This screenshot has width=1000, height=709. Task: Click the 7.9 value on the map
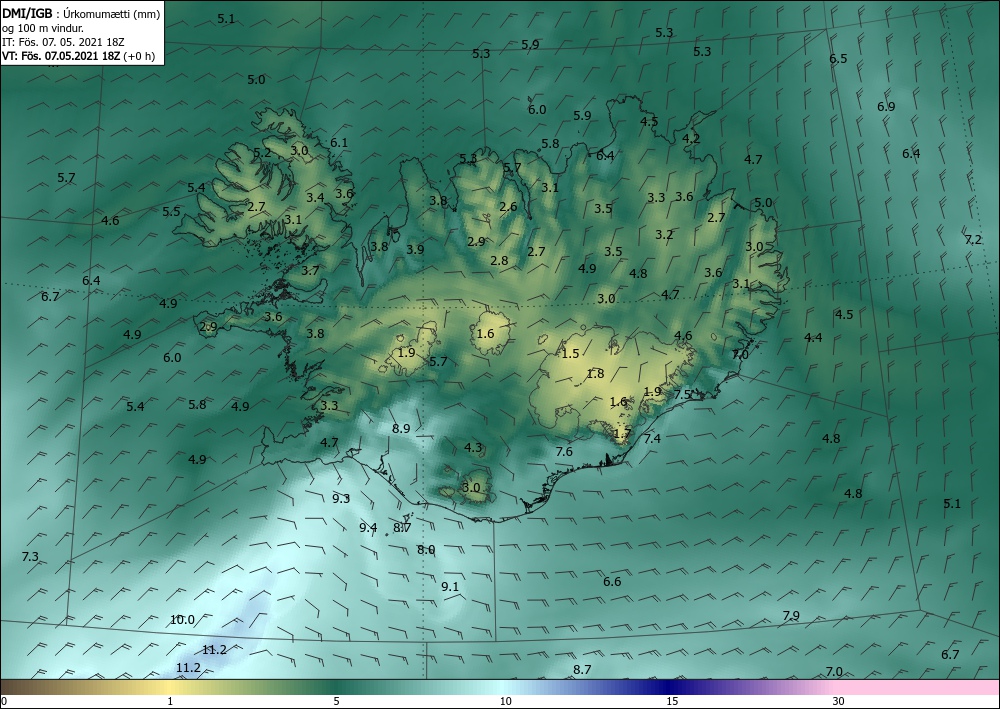791,615
